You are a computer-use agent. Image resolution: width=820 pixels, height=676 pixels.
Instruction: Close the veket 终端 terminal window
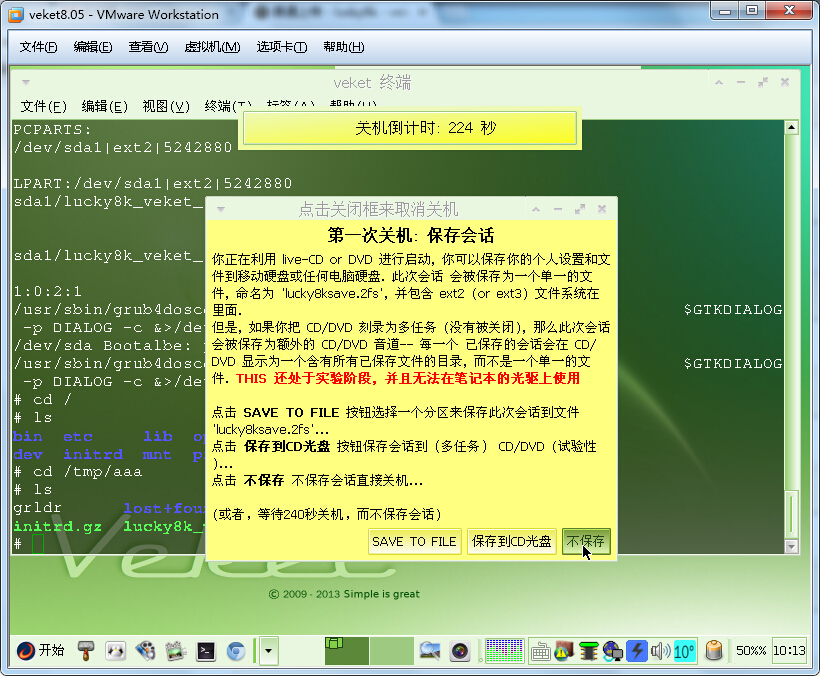tap(785, 82)
